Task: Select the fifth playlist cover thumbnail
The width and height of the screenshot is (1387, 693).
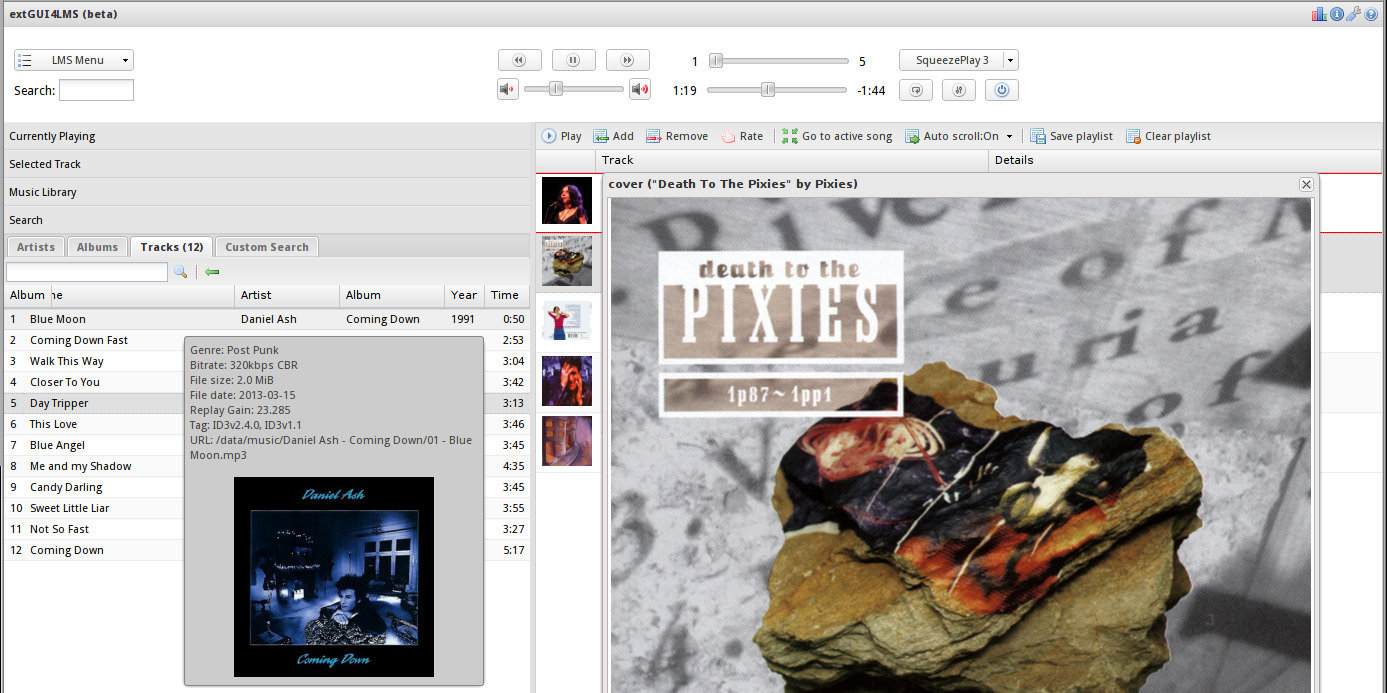Action: click(x=567, y=441)
